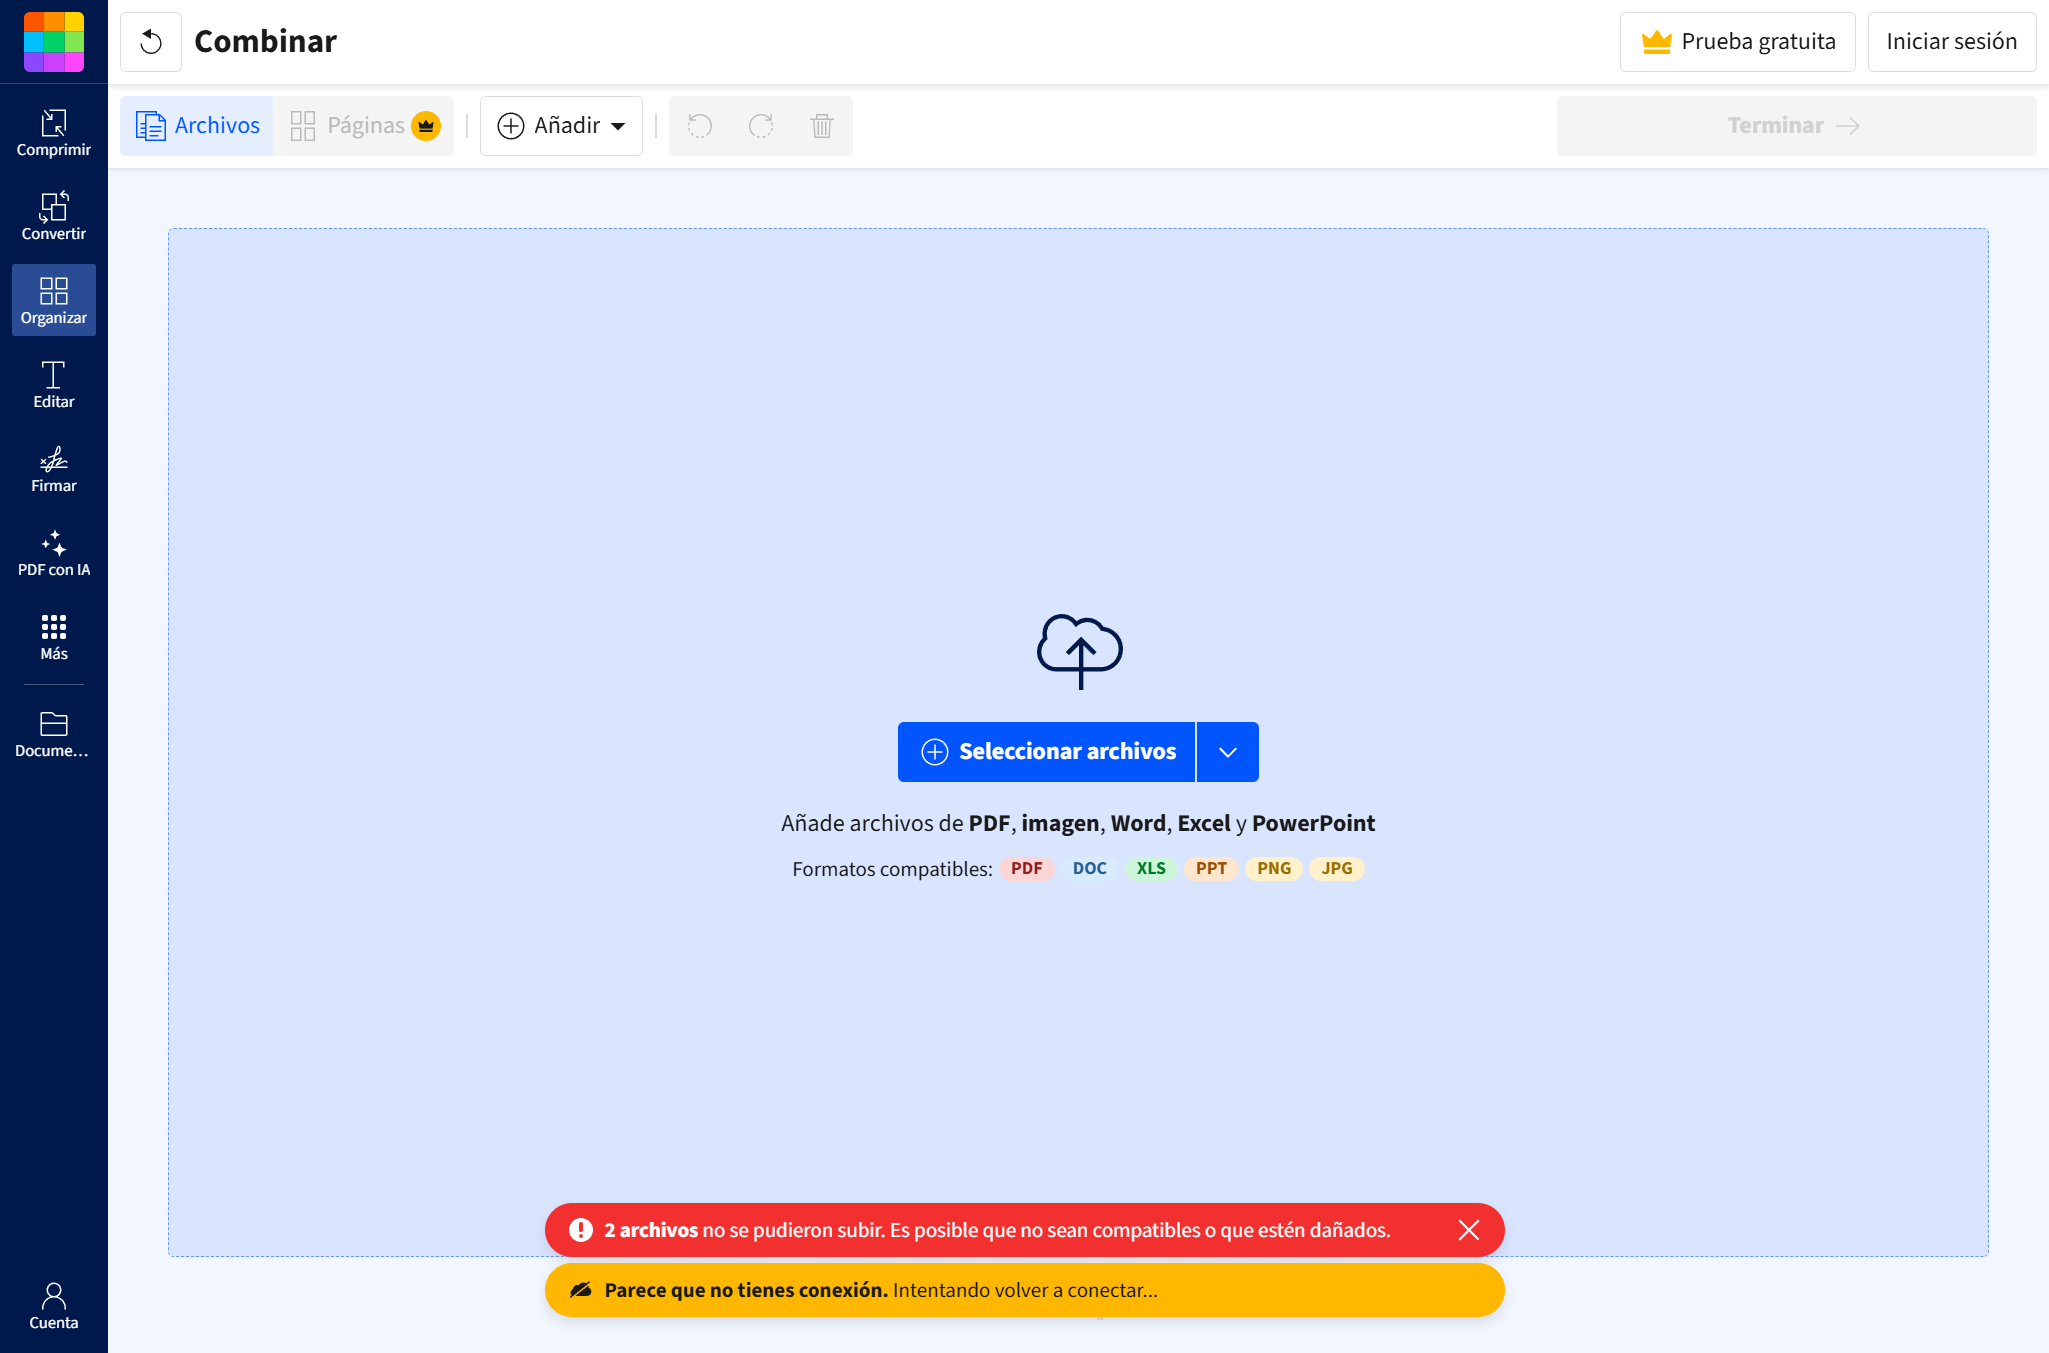The image size is (2049, 1353).
Task: Expand arrow beside Seleccionar archivos
Action: point(1228,752)
